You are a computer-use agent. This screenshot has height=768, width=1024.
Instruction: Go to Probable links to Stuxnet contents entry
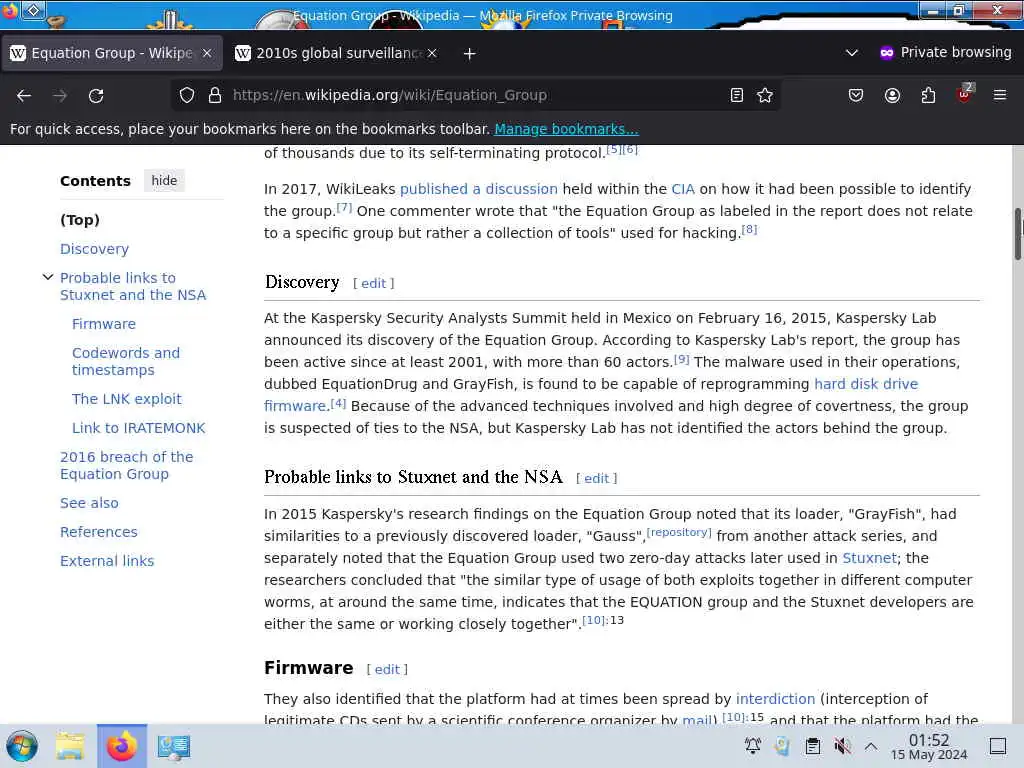[133, 286]
